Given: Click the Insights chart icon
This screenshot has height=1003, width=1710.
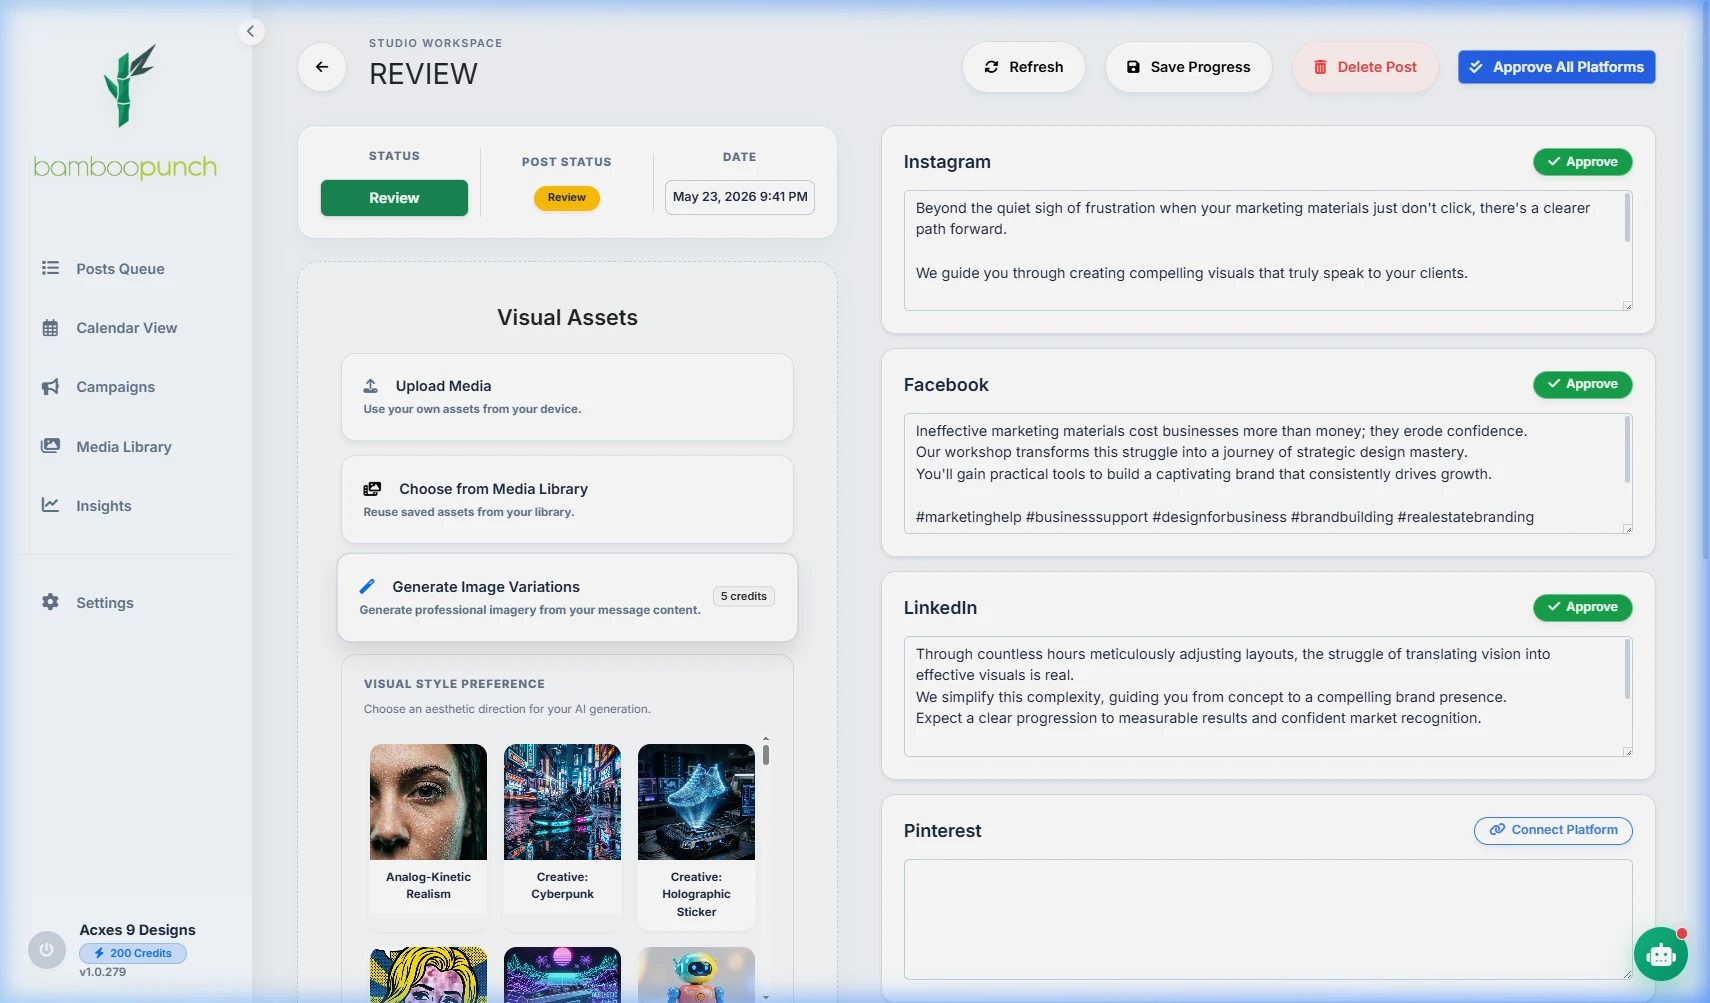Looking at the screenshot, I should click(50, 505).
